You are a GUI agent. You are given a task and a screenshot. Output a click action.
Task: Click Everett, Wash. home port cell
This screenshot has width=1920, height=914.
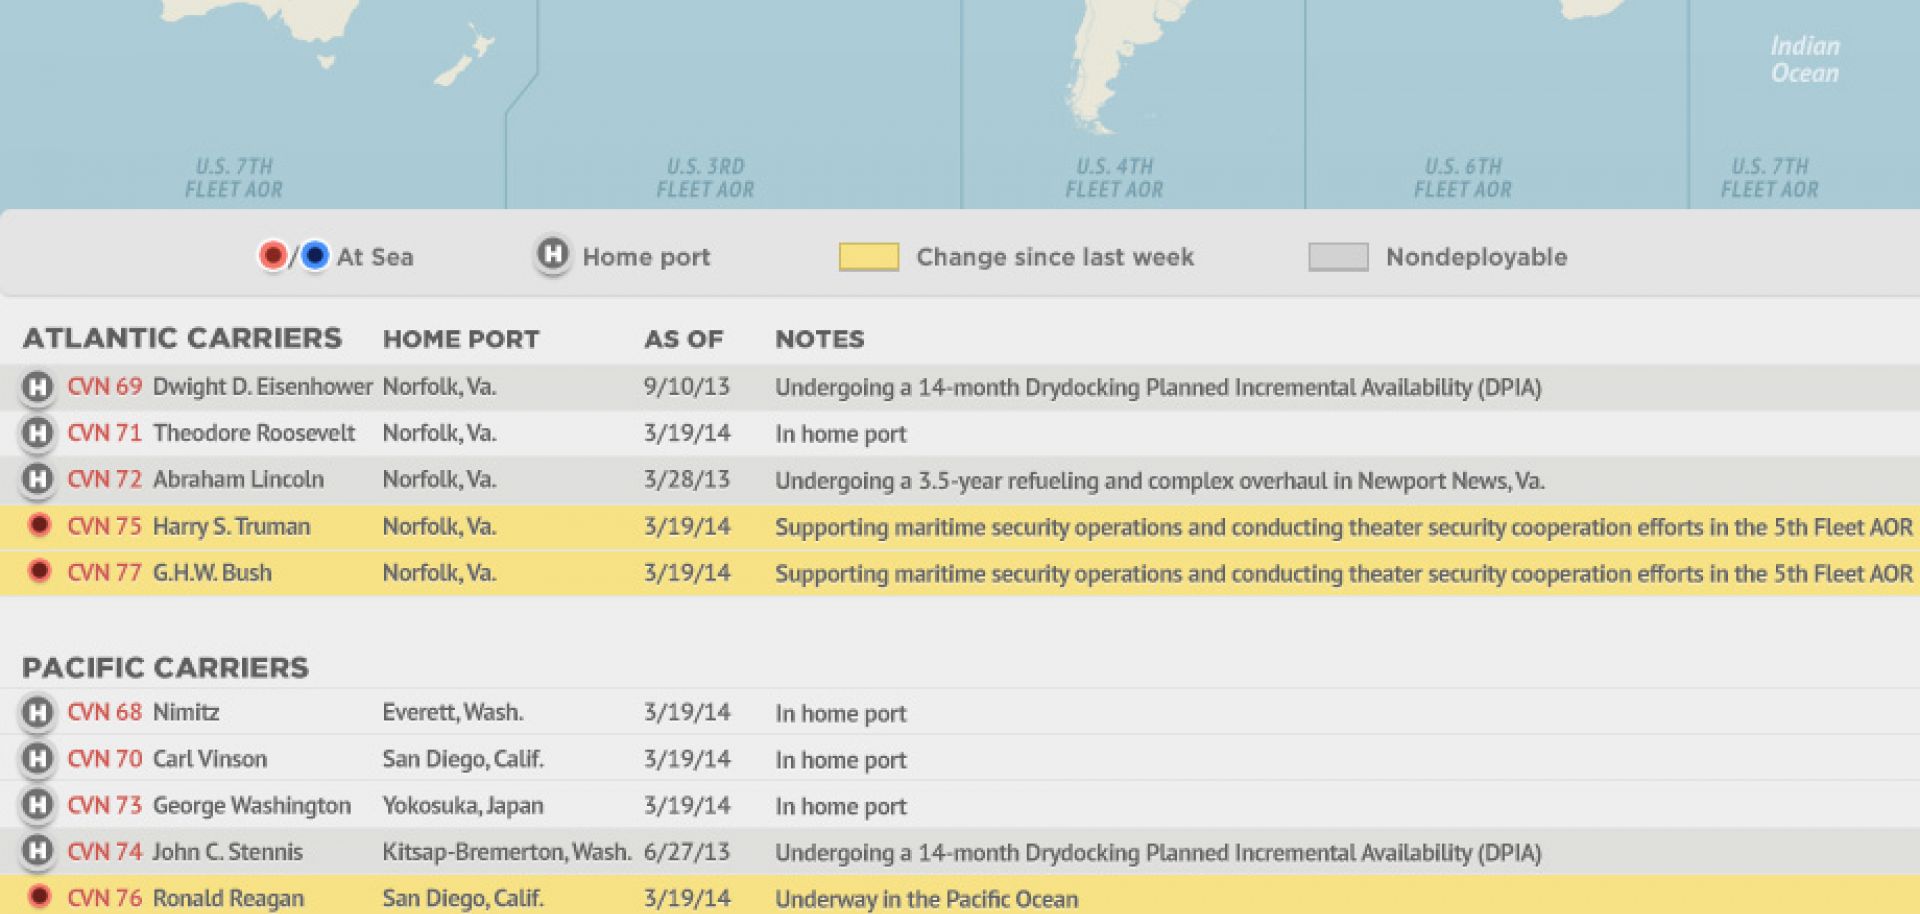click(x=453, y=712)
